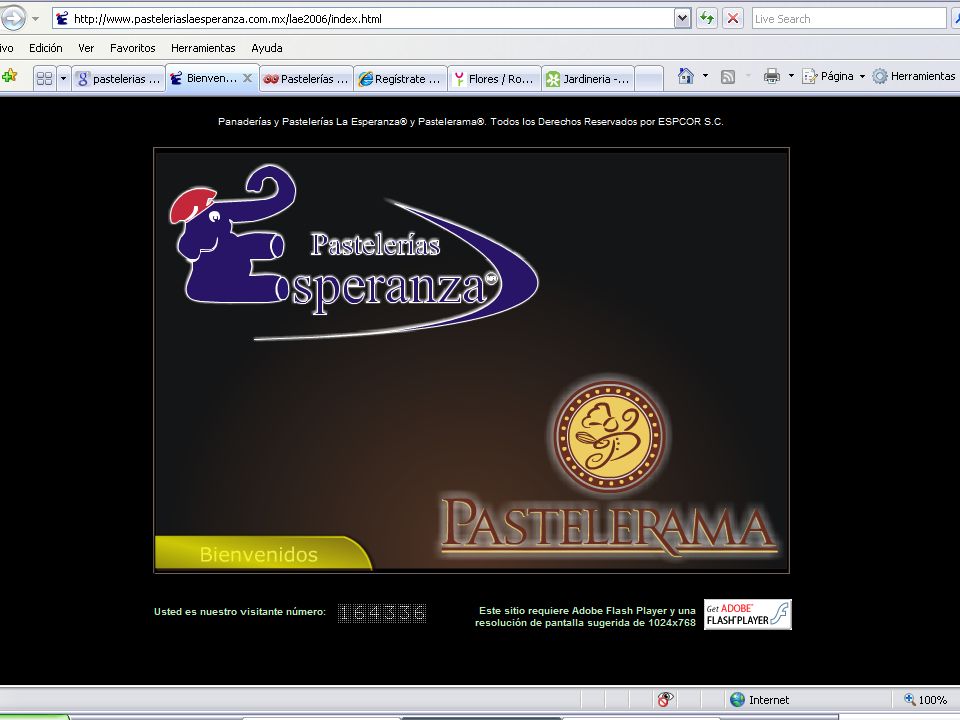The width and height of the screenshot is (960, 720).
Task: Click the Print icon
Action: pyautogui.click(x=771, y=76)
